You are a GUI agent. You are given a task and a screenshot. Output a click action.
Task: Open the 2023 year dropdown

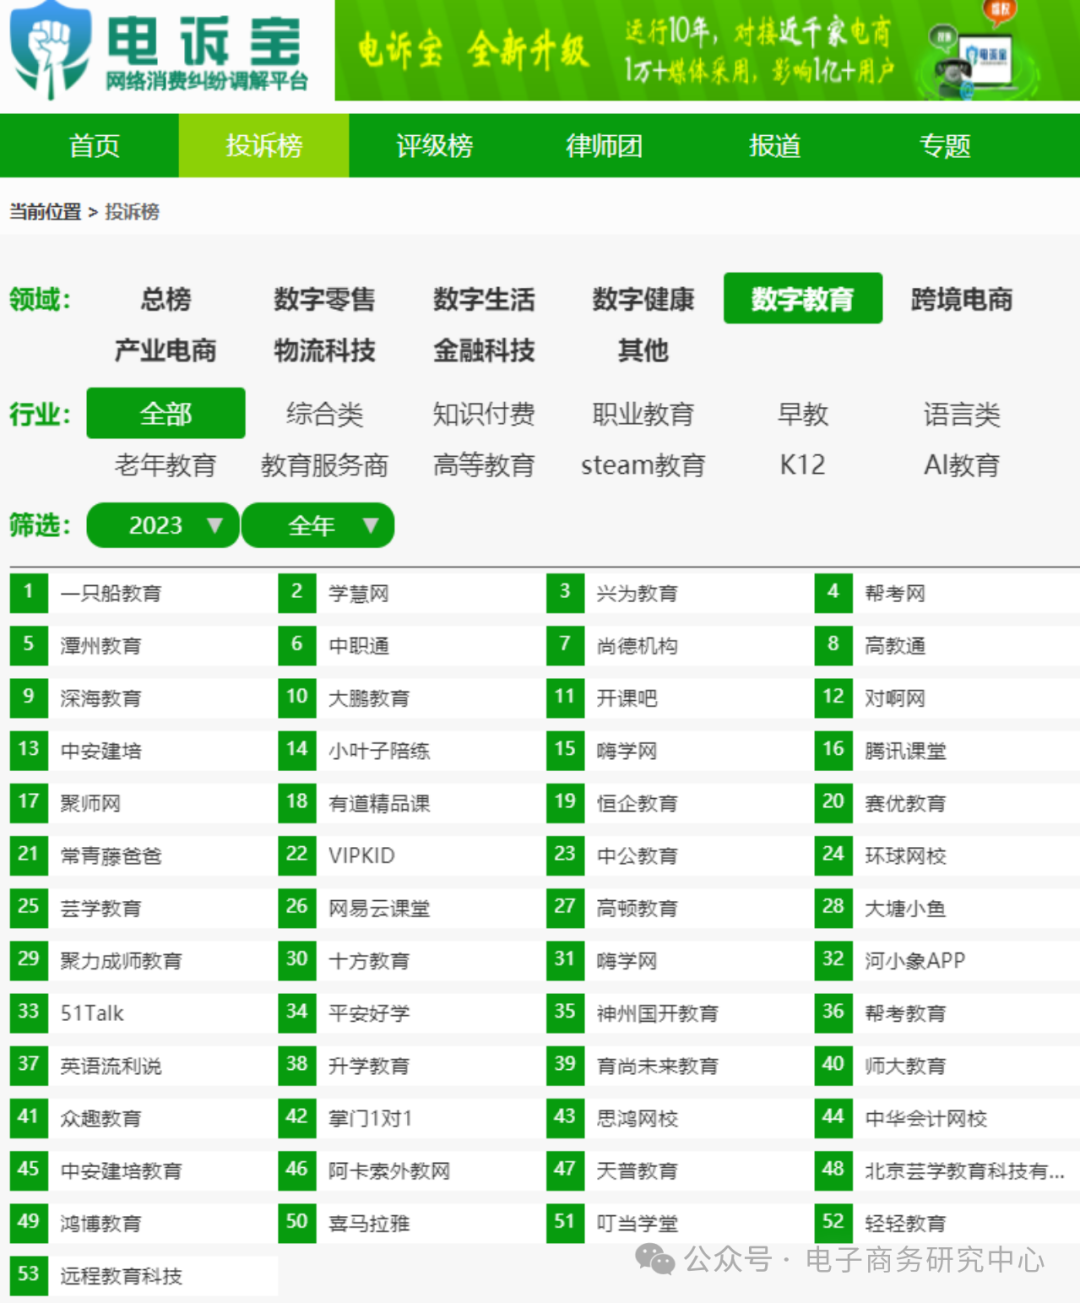tap(162, 525)
